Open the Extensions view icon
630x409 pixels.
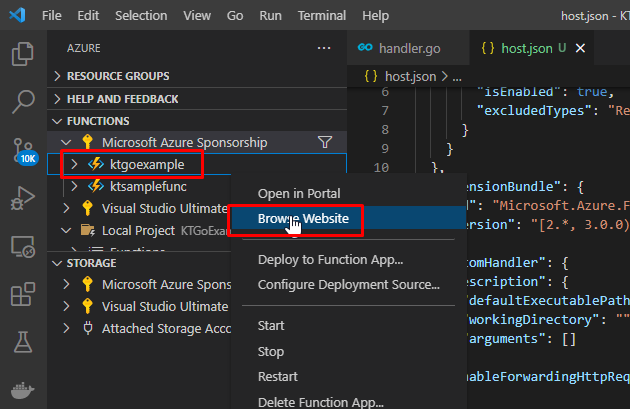22,294
